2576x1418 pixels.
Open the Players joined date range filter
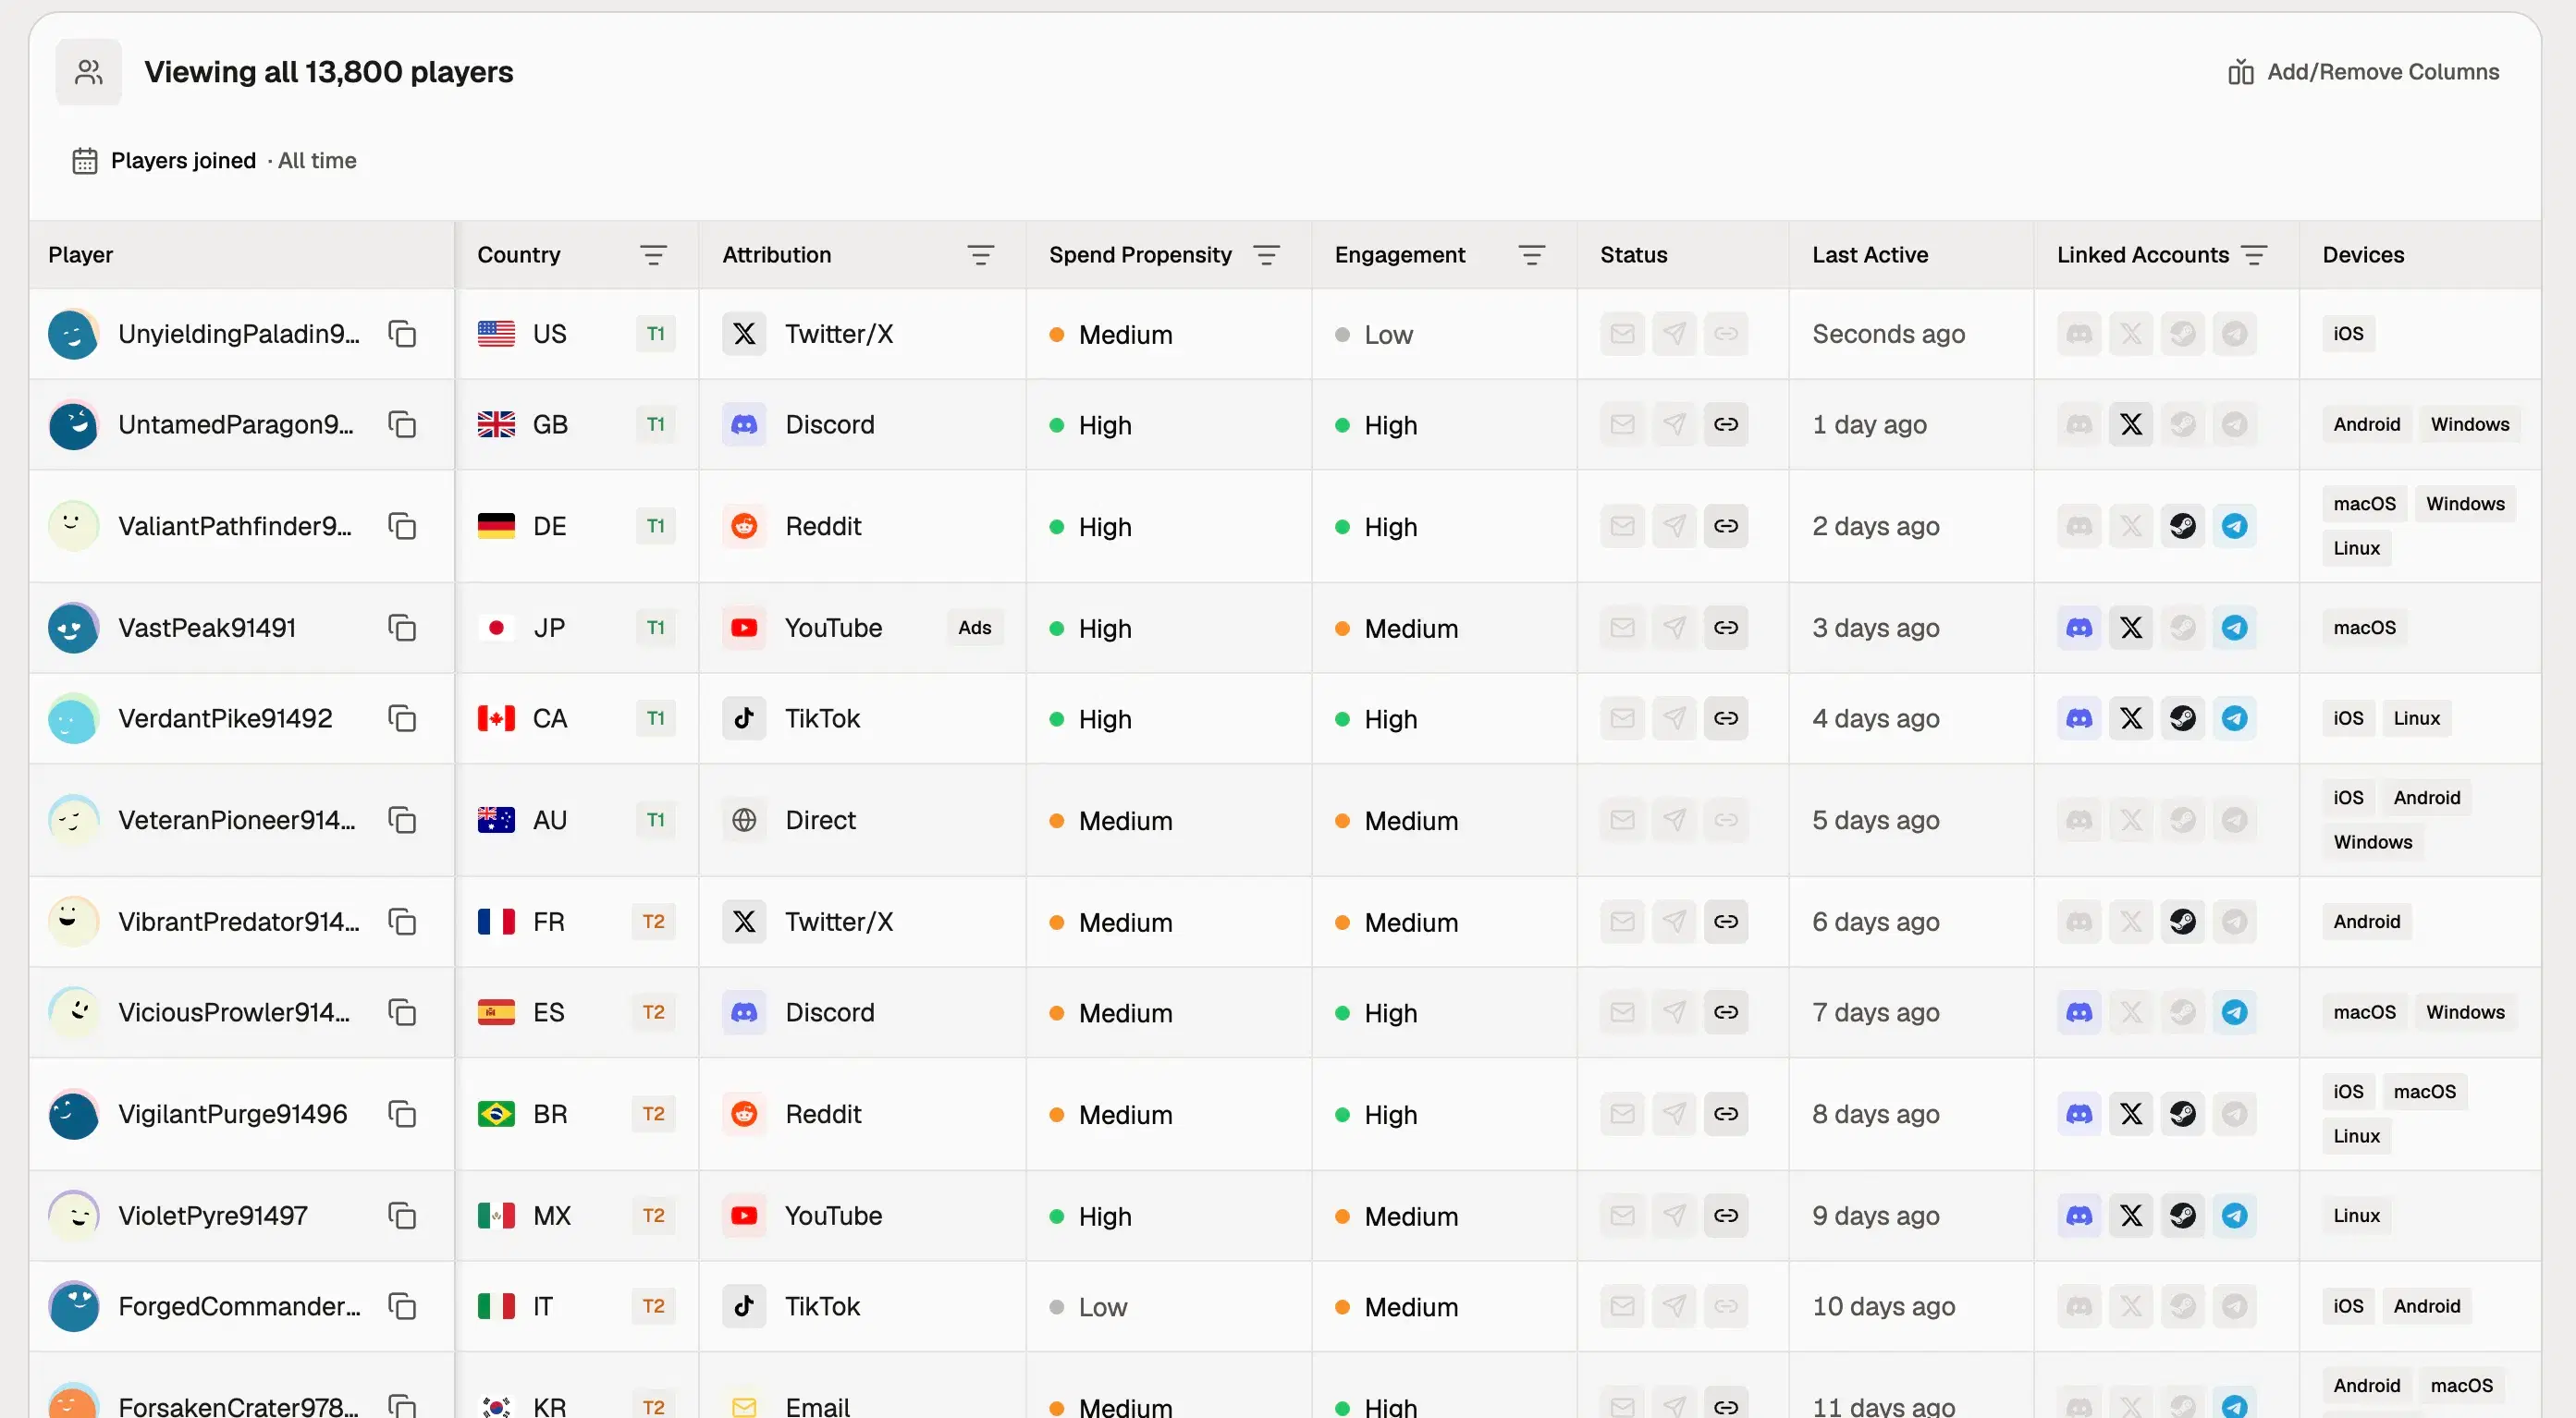click(214, 161)
